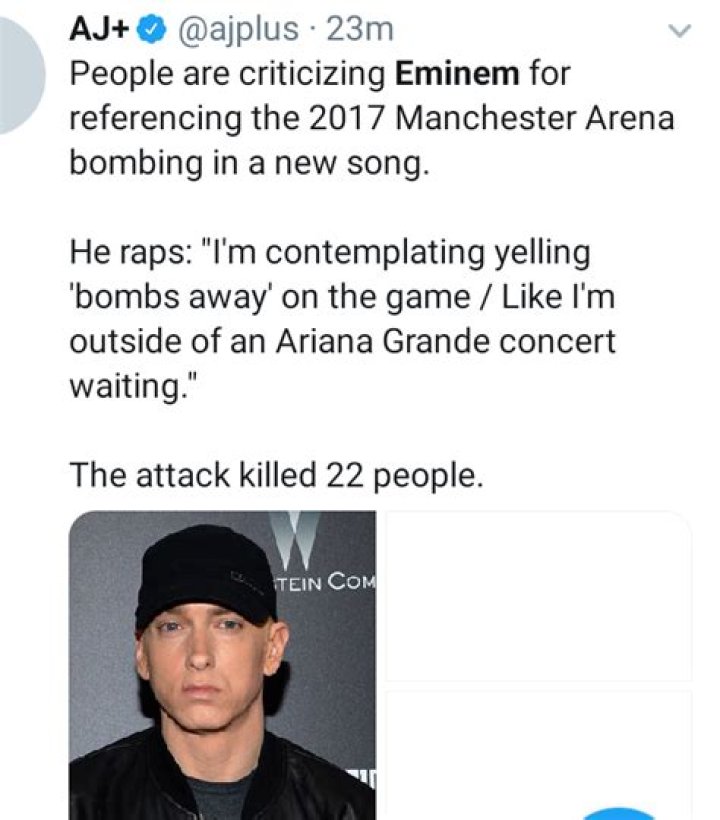The image size is (720, 820).
Task: Open the AJ+ display name link
Action: 99,30
